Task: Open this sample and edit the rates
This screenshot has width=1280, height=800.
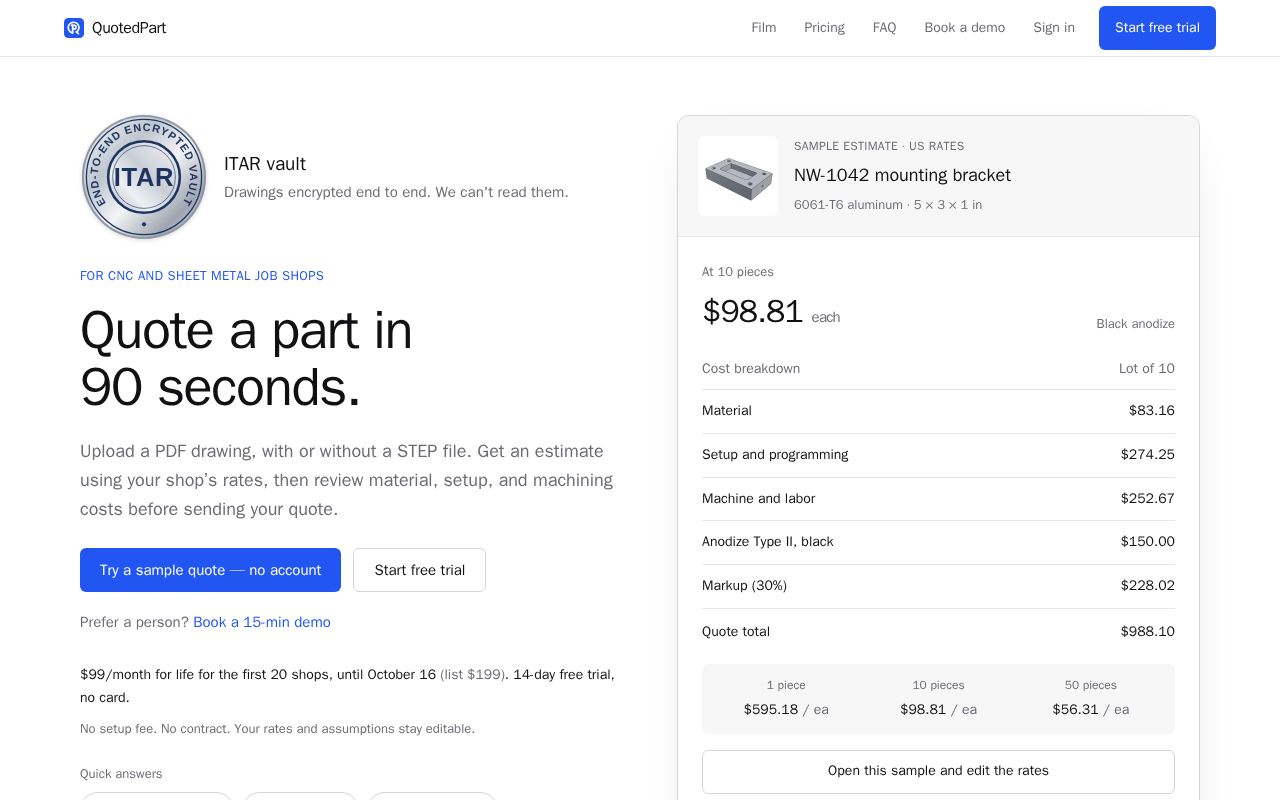Action: pyautogui.click(x=938, y=771)
